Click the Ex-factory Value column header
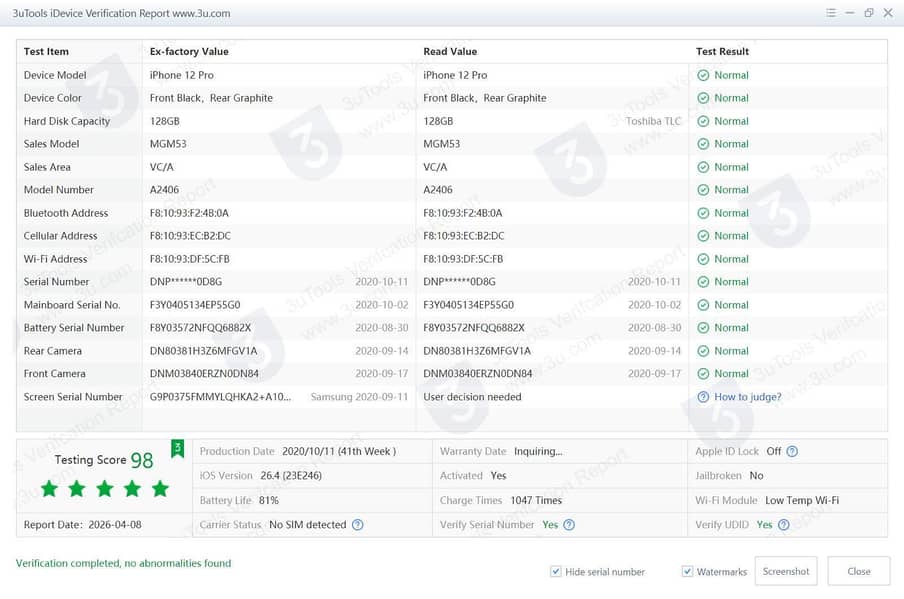Viewport: 904px width, 599px height. pyautogui.click(x=189, y=51)
